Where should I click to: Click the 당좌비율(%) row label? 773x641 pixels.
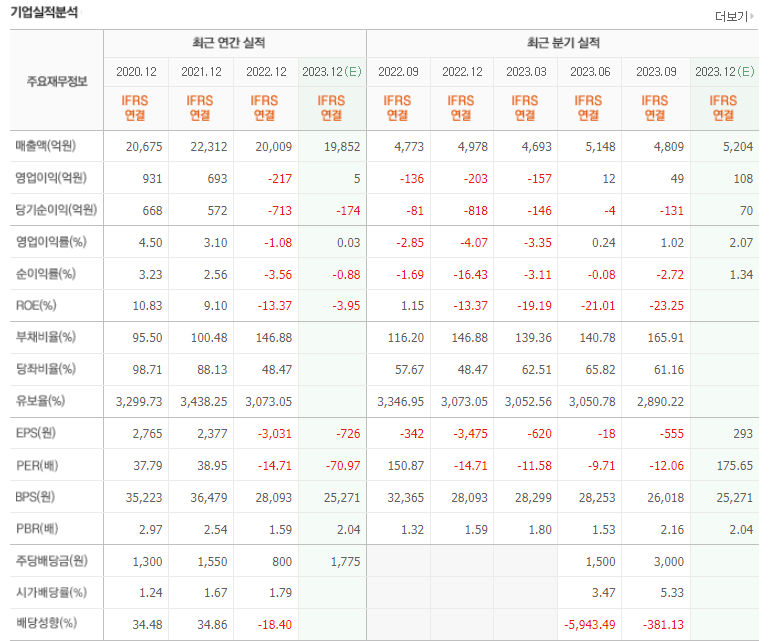45,369
